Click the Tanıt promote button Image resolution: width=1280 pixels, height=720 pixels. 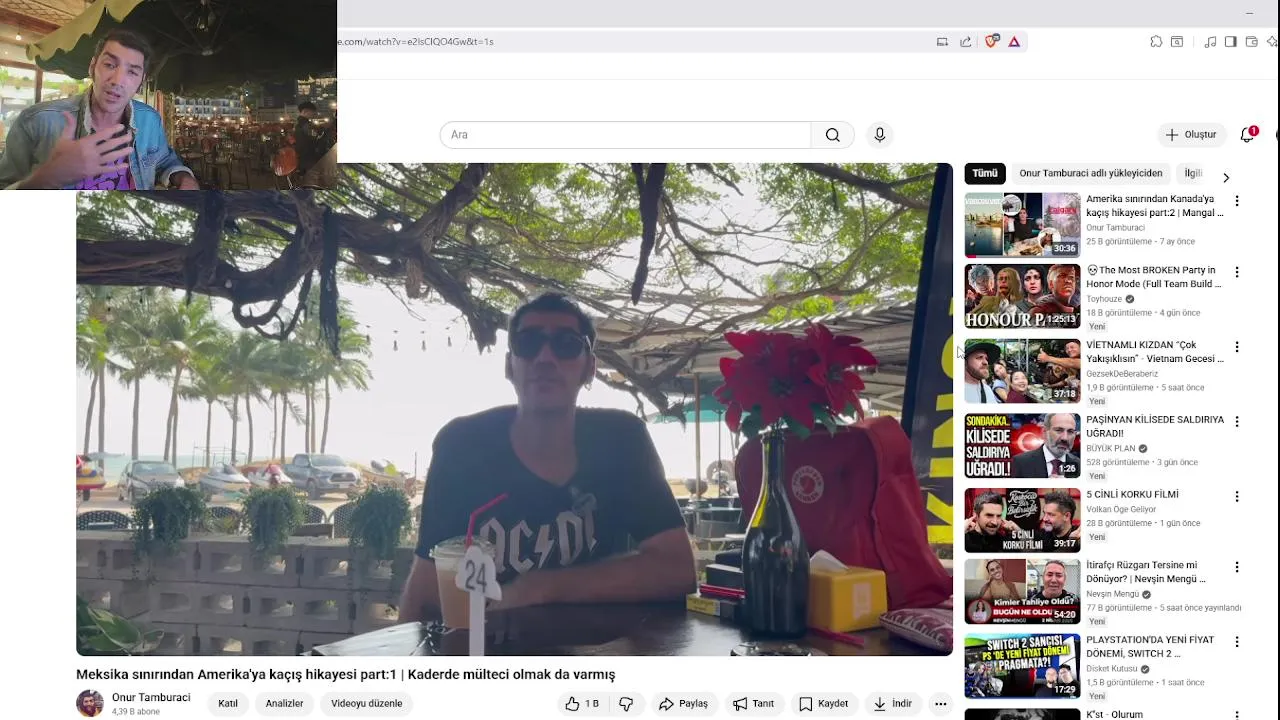coord(753,704)
